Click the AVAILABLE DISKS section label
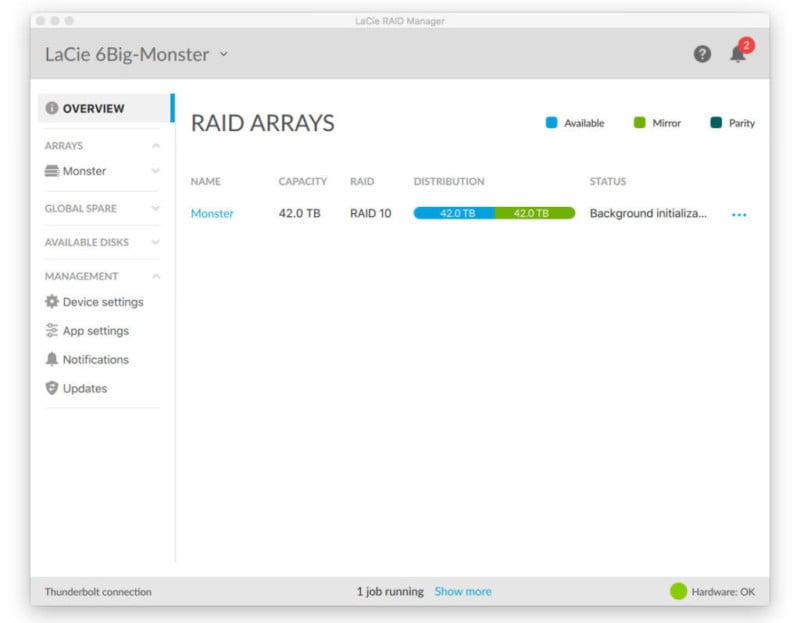Screen dimensions: 800x623 pos(87,242)
